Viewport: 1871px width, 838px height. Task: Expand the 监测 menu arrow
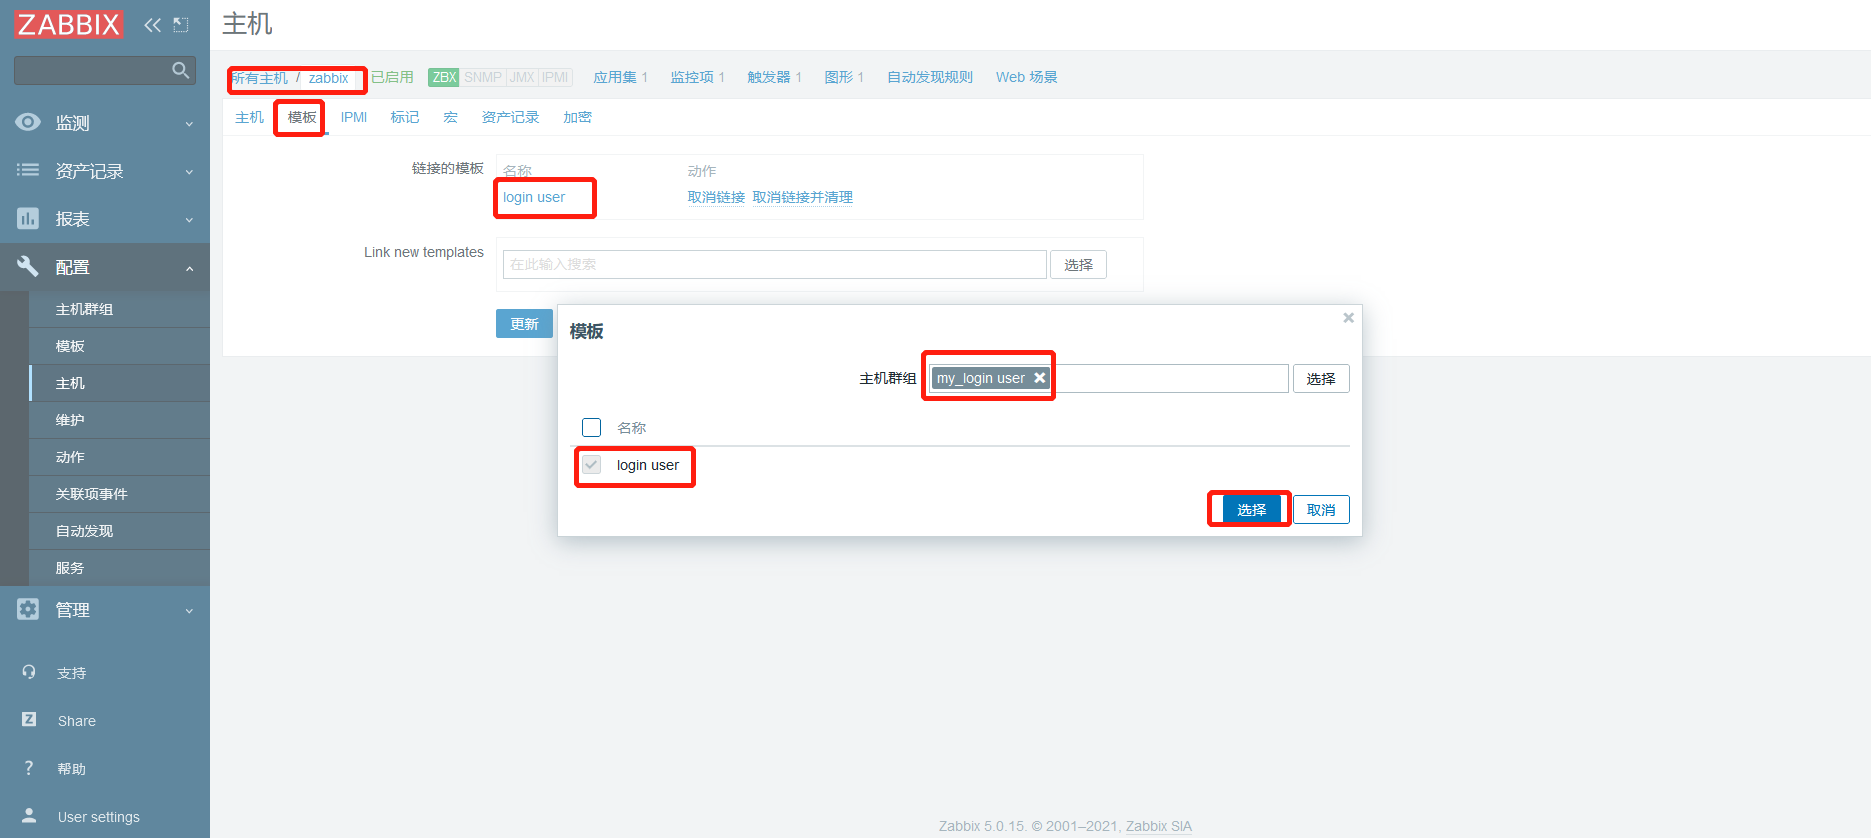[189, 124]
